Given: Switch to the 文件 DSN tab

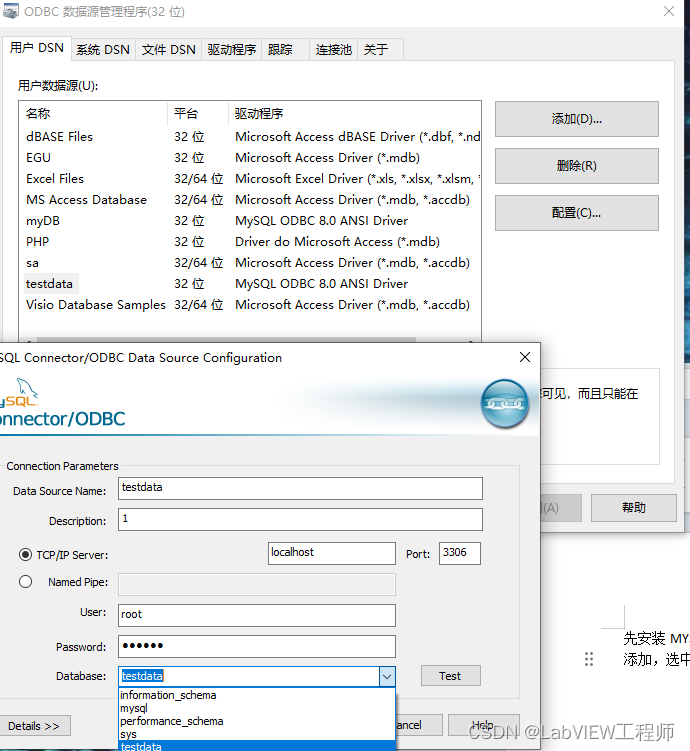Looking at the screenshot, I should click(169, 50).
